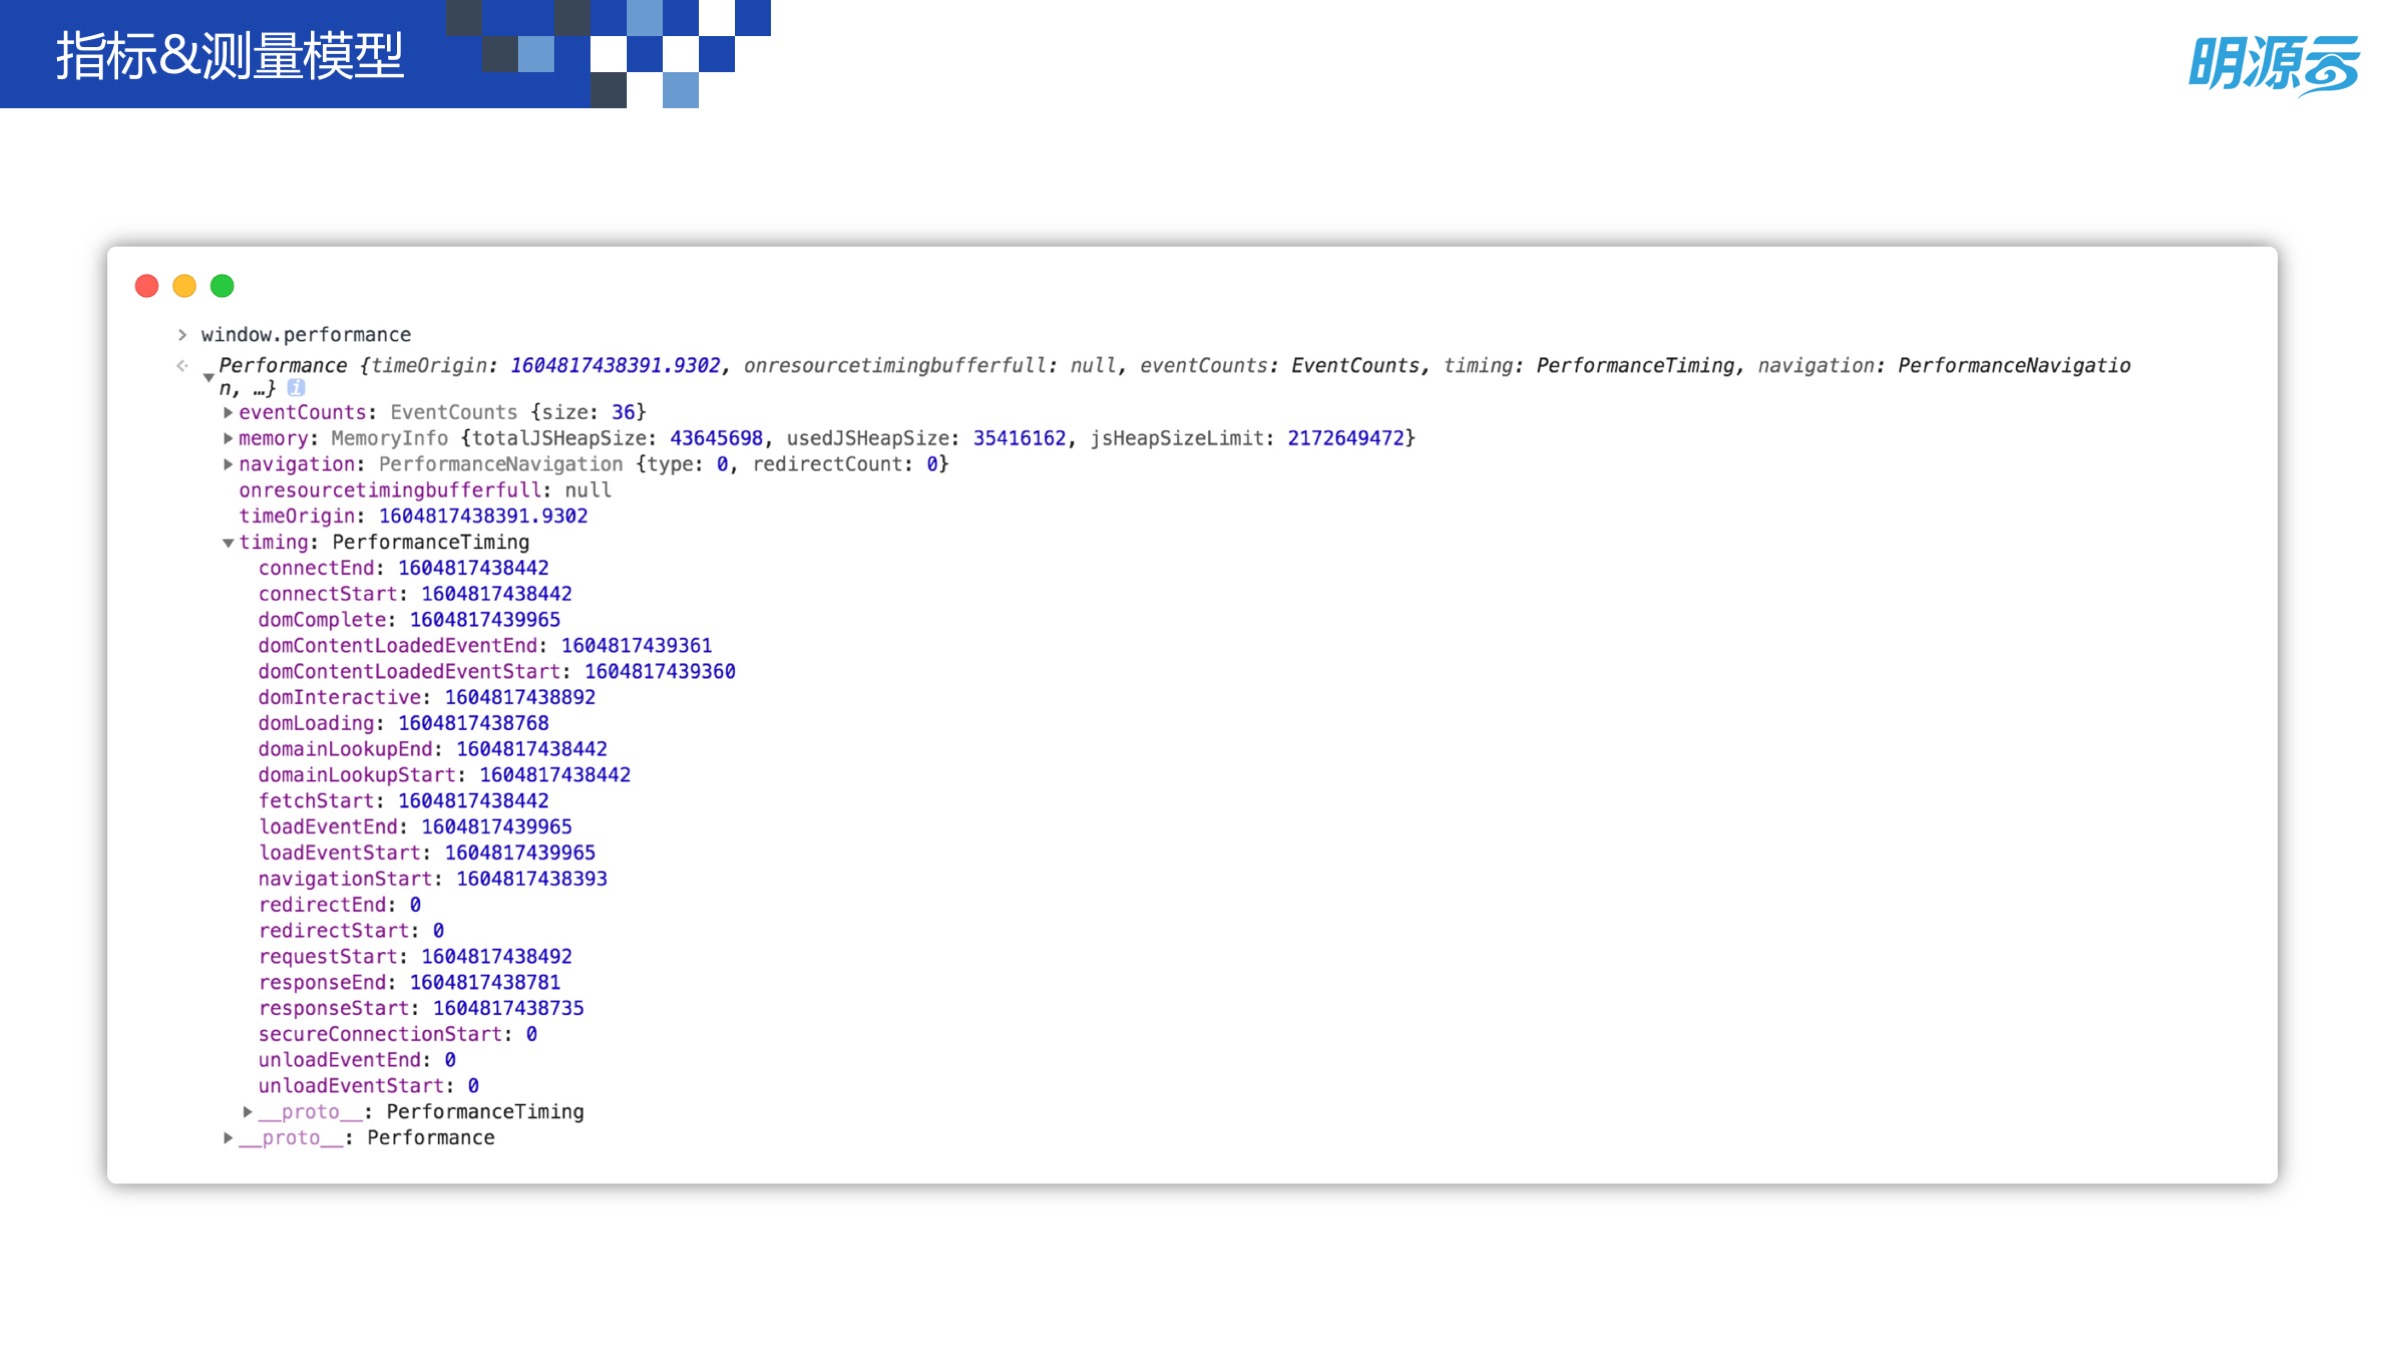Click the totalJSHeapSize value 43645698
The height and width of the screenshot is (1351, 2400).
716,438
